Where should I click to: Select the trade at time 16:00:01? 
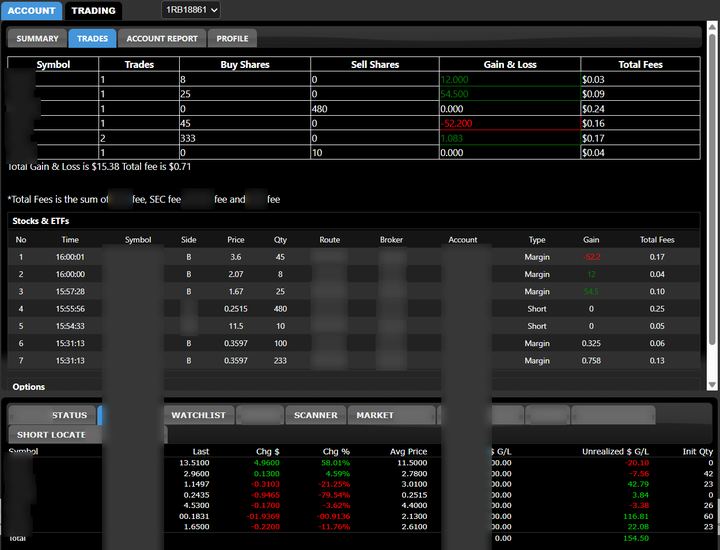click(354, 257)
